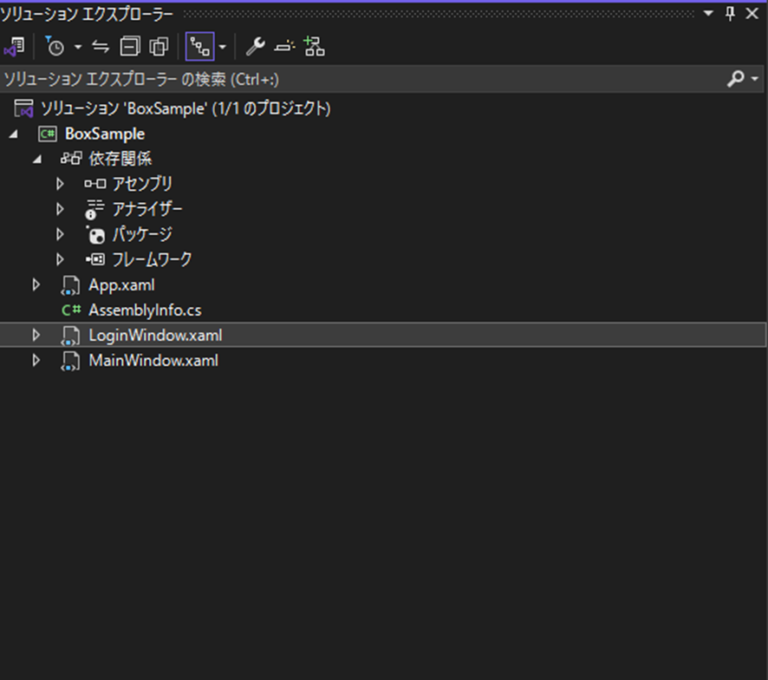Toggle auto-hide pin for Solution Explorer
The width and height of the screenshot is (768, 680).
730,13
